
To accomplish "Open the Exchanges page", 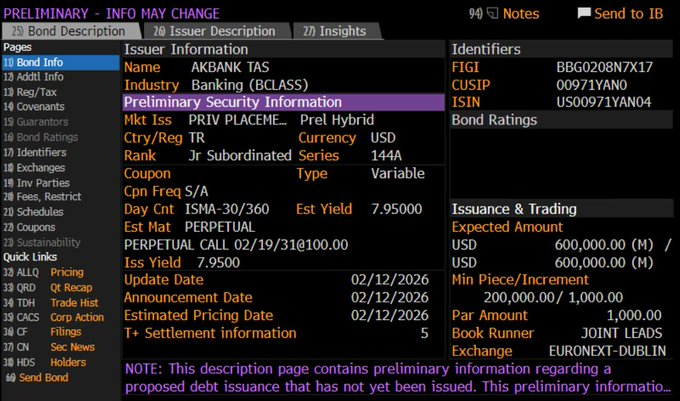I will [x=40, y=167].
